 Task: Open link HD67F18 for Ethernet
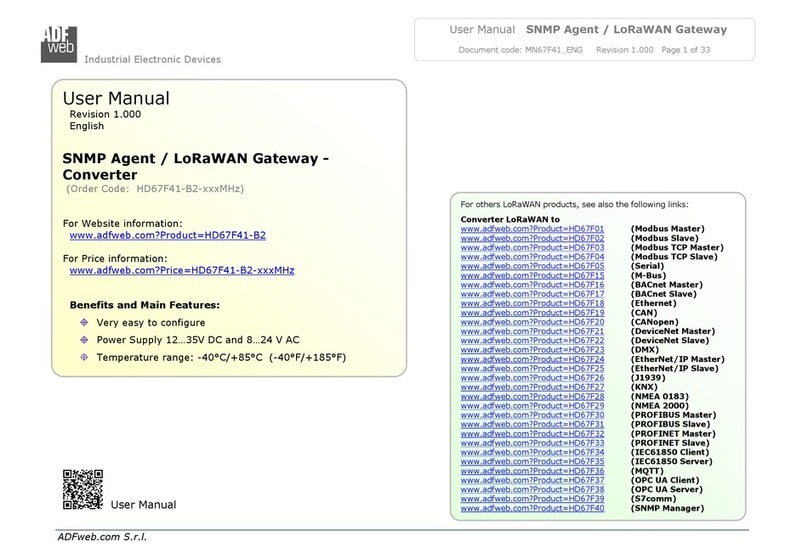click(x=532, y=303)
